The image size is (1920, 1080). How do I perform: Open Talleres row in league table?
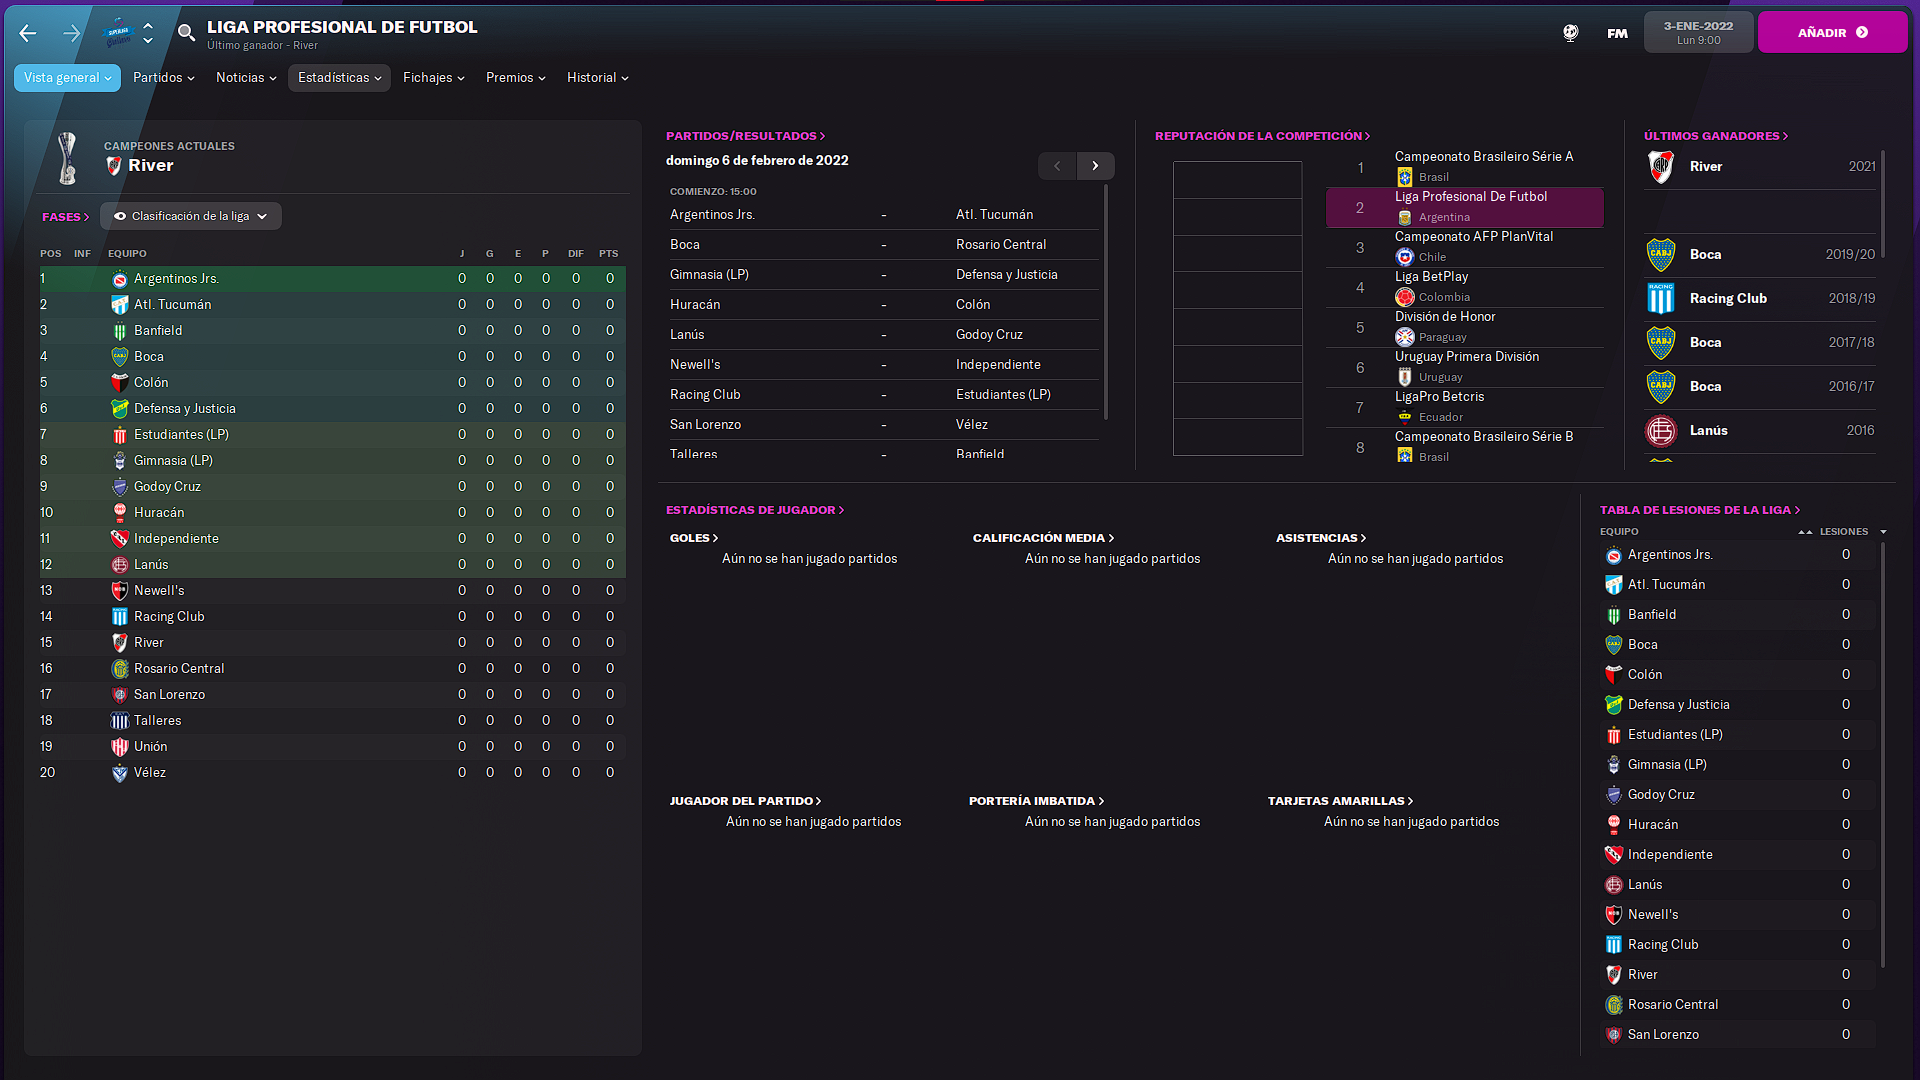pyautogui.click(x=332, y=721)
